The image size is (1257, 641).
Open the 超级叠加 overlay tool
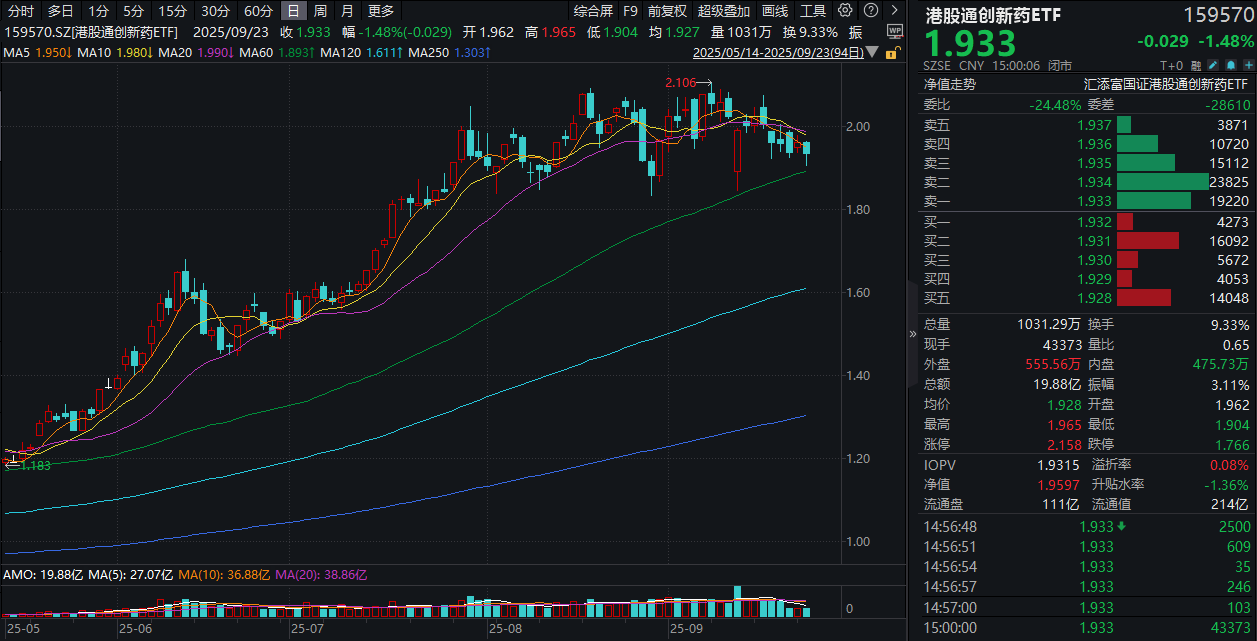point(723,11)
